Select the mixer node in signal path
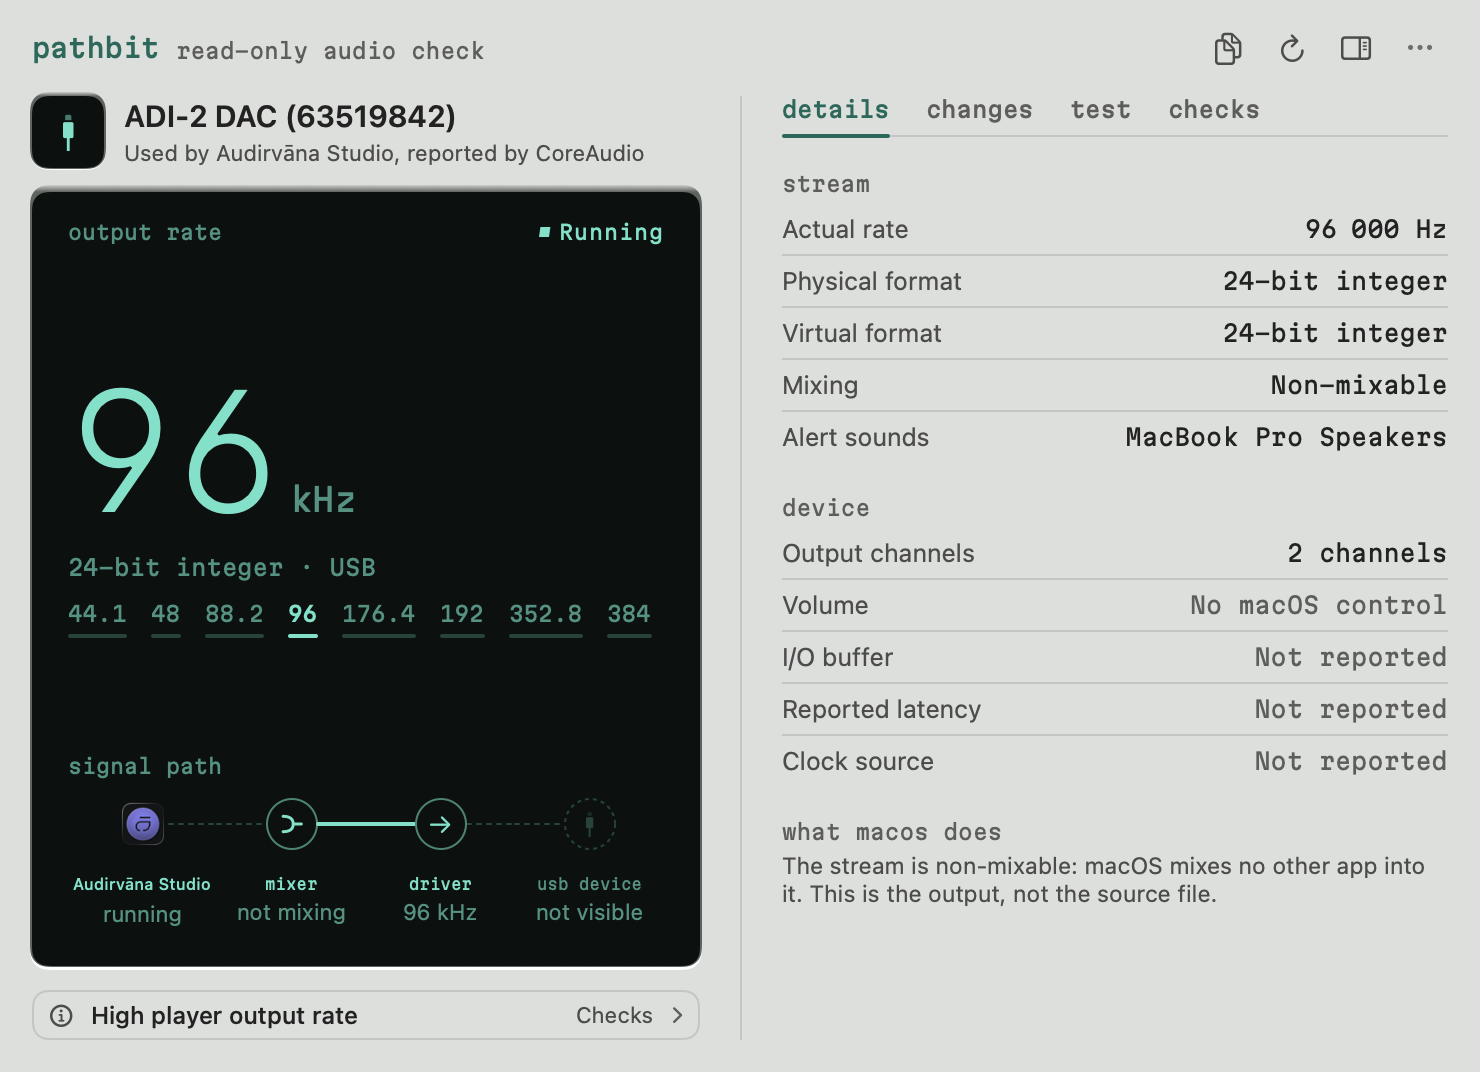The height and width of the screenshot is (1072, 1480). [x=291, y=824]
